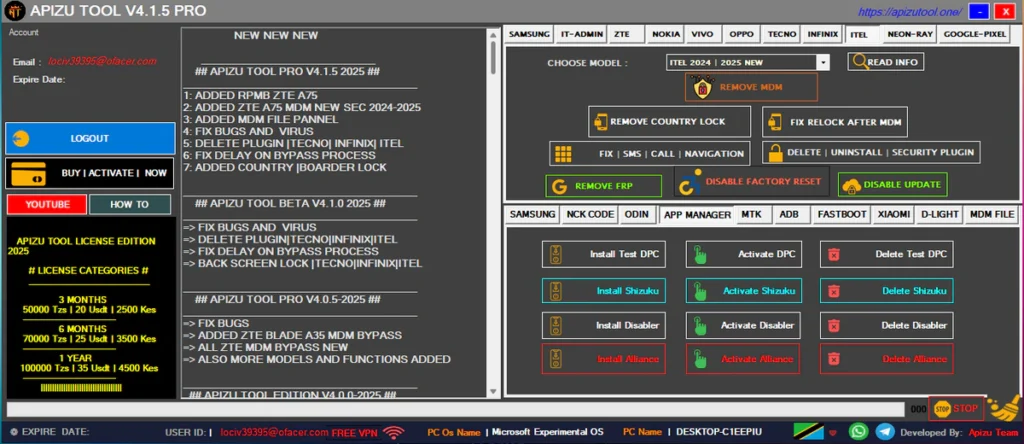Click Delete Alliance button
The image size is (1024, 444).
tap(887, 358)
